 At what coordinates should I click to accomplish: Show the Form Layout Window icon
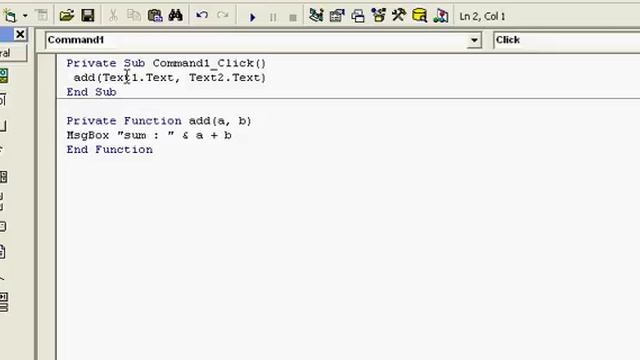358,16
